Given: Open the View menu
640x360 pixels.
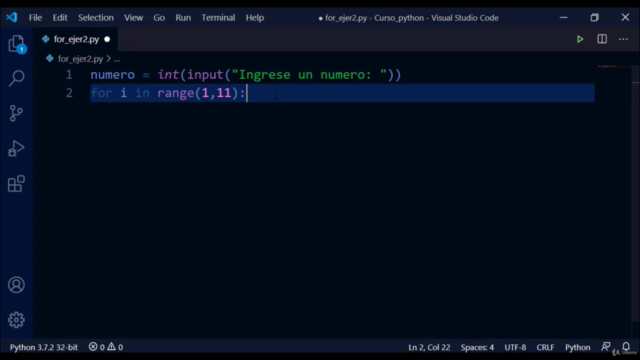Looking at the screenshot, I should tap(133, 18).
